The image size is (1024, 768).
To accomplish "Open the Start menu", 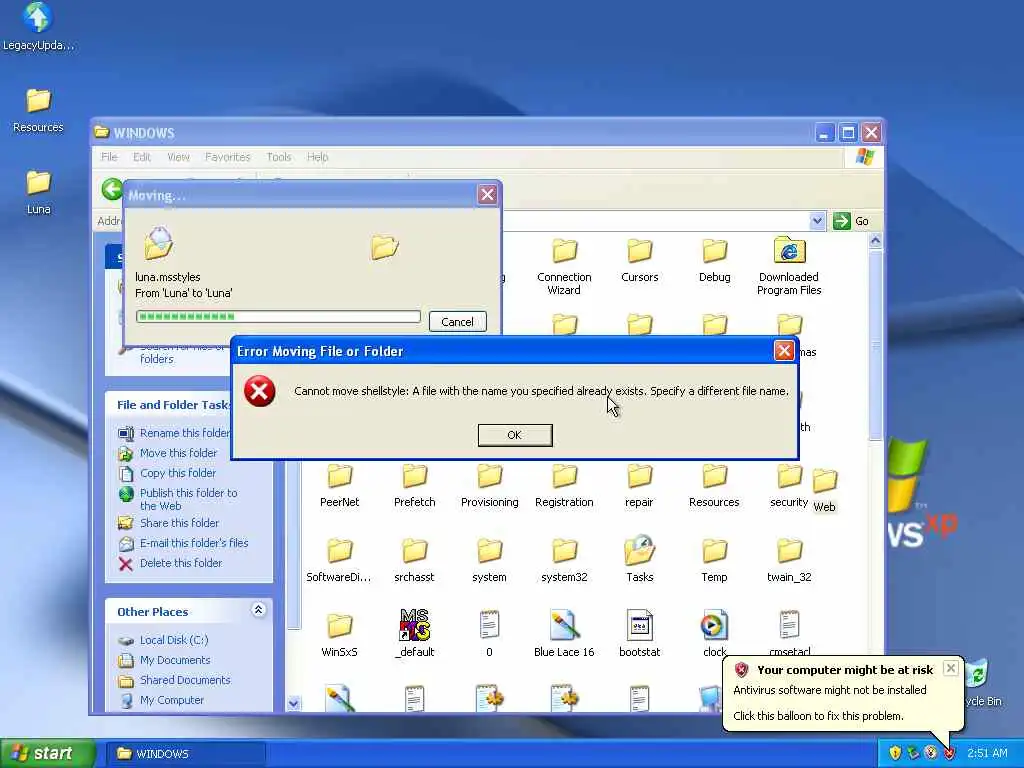I will point(47,753).
